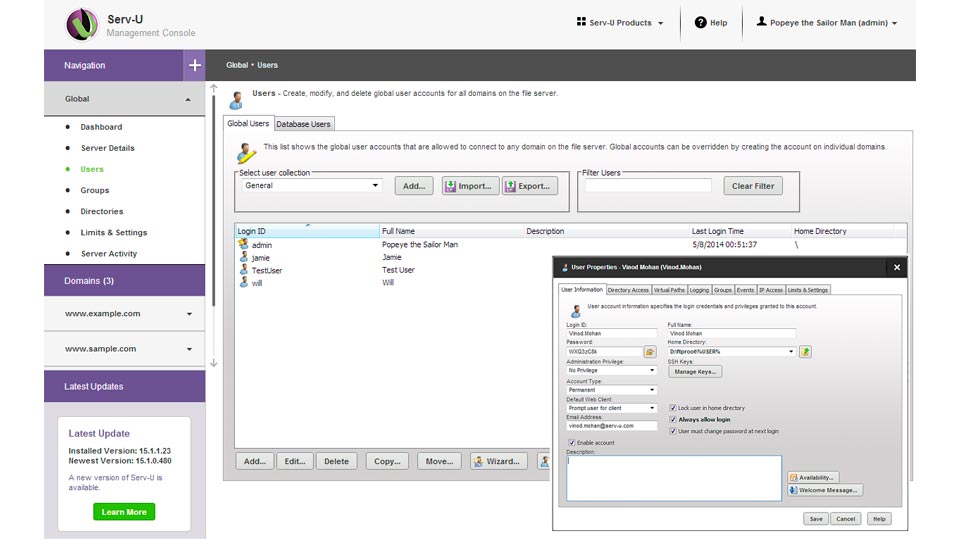The width and height of the screenshot is (960, 540).
Task: Click the Save button in dialog
Action: [x=816, y=519]
